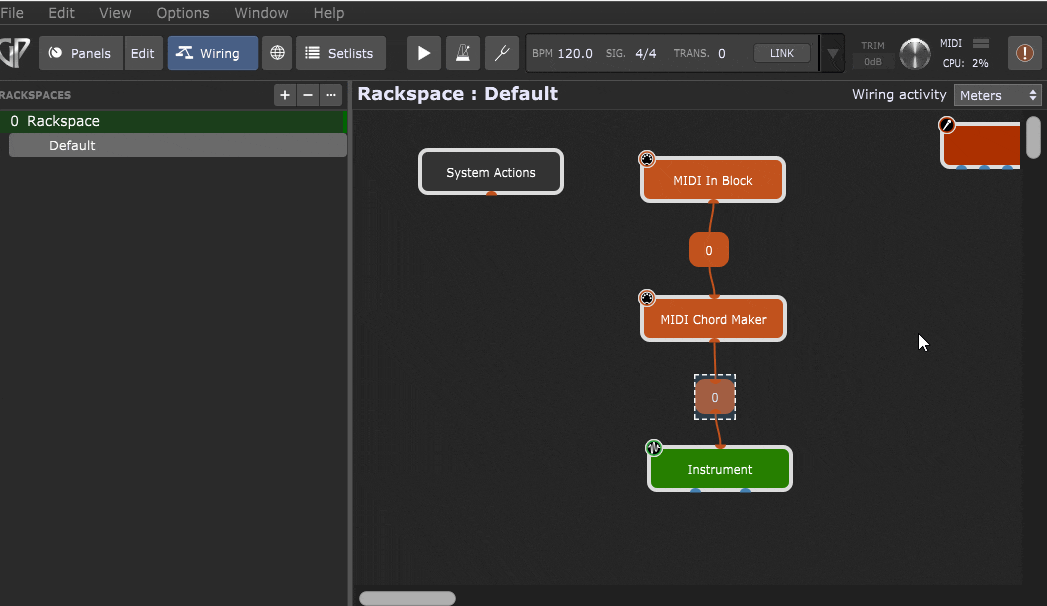
Task: Select the 0 Rackspace row
Action: [x=173, y=121]
